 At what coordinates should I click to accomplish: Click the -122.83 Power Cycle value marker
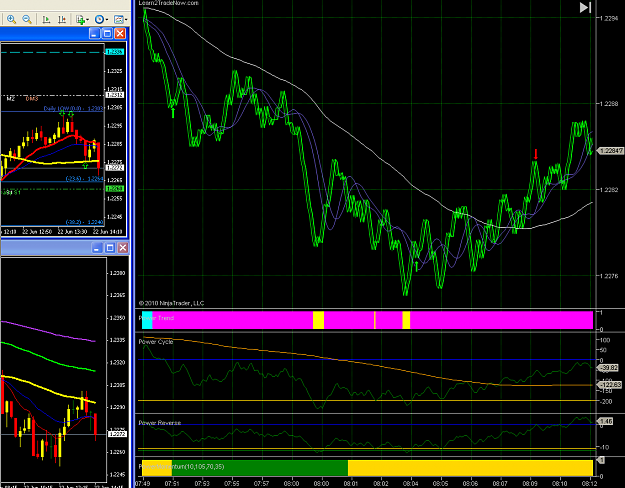[x=609, y=385]
